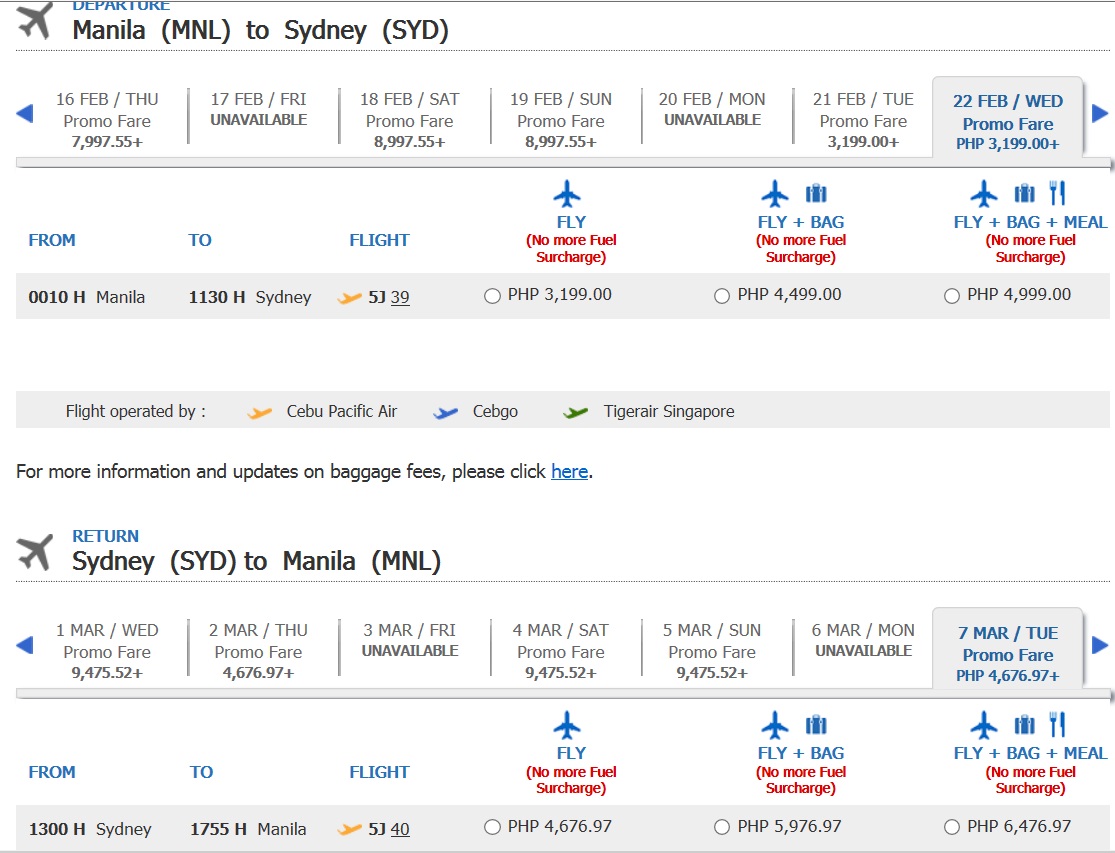Screen dimensions: 1115x853
Task: Choose 19 FEB / SUN departure date tab
Action: [x=561, y=119]
